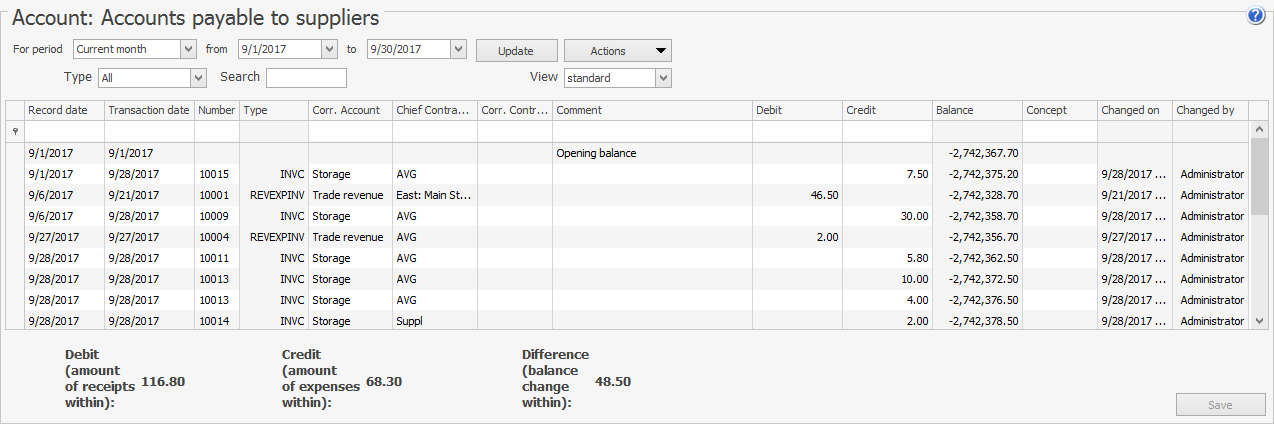Click the Comment column filter cell

[652, 132]
